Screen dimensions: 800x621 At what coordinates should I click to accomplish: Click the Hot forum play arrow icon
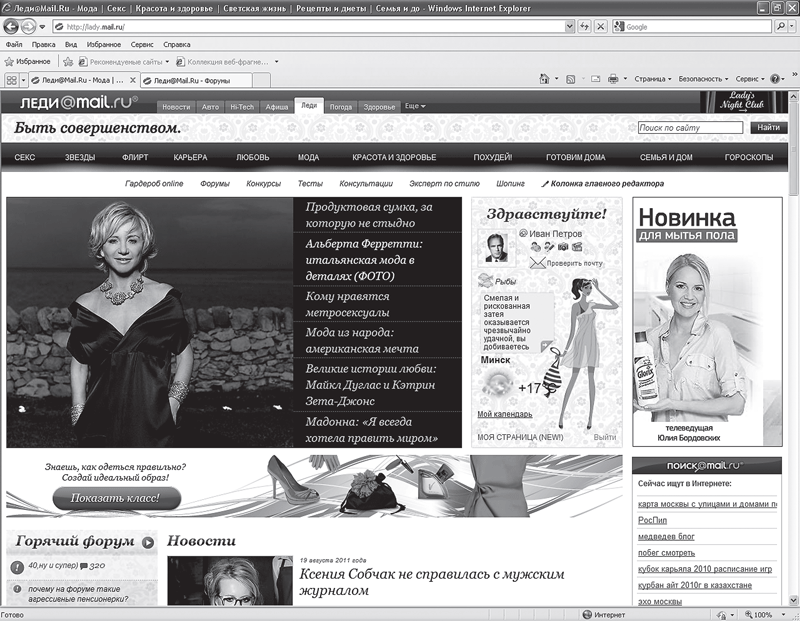click(148, 542)
